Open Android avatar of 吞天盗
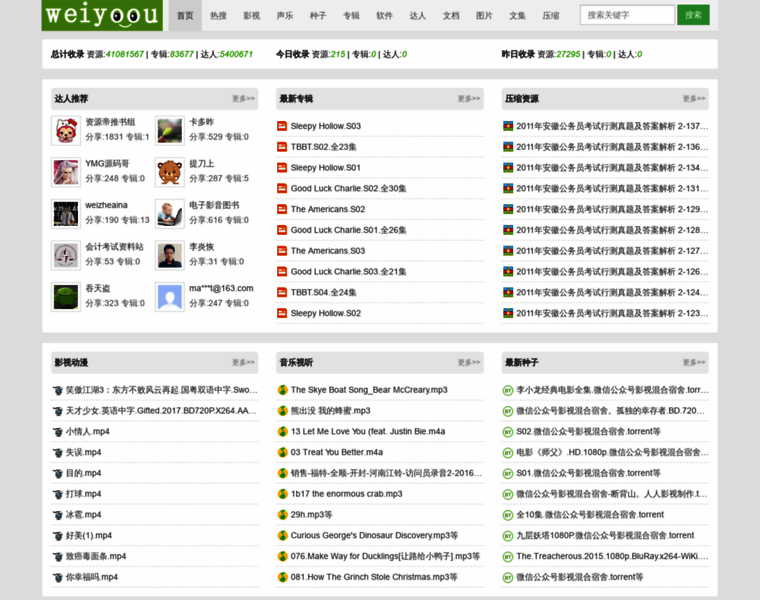The width and height of the screenshot is (760, 600). click(x=66, y=297)
